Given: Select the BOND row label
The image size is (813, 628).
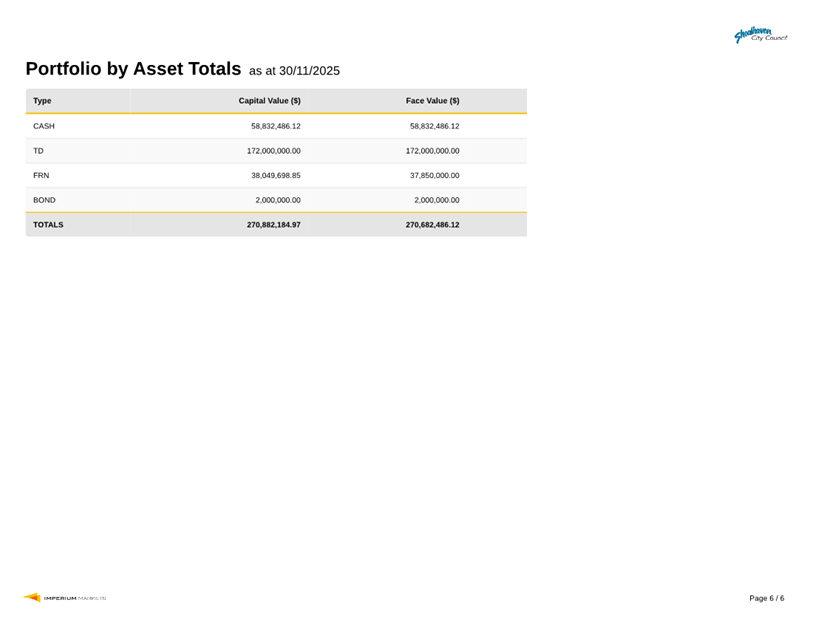Looking at the screenshot, I should [44, 200].
